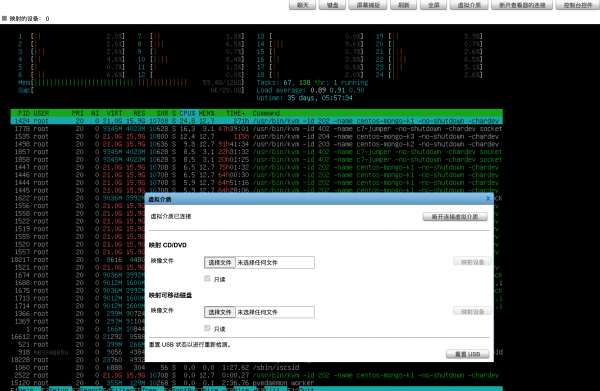
Task: Select the htop row with PID 16612
Action: pyautogui.click(x=78, y=337)
